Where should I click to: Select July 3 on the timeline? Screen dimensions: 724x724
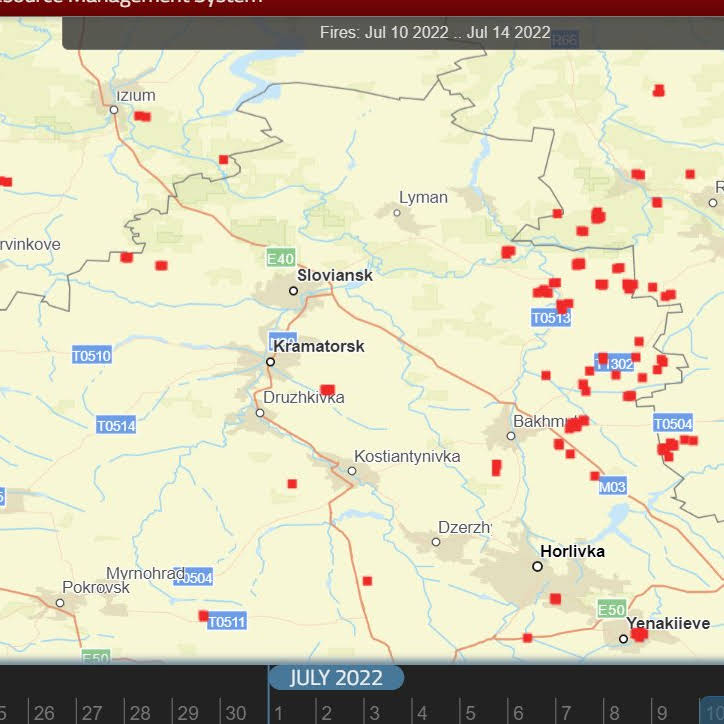(374, 712)
